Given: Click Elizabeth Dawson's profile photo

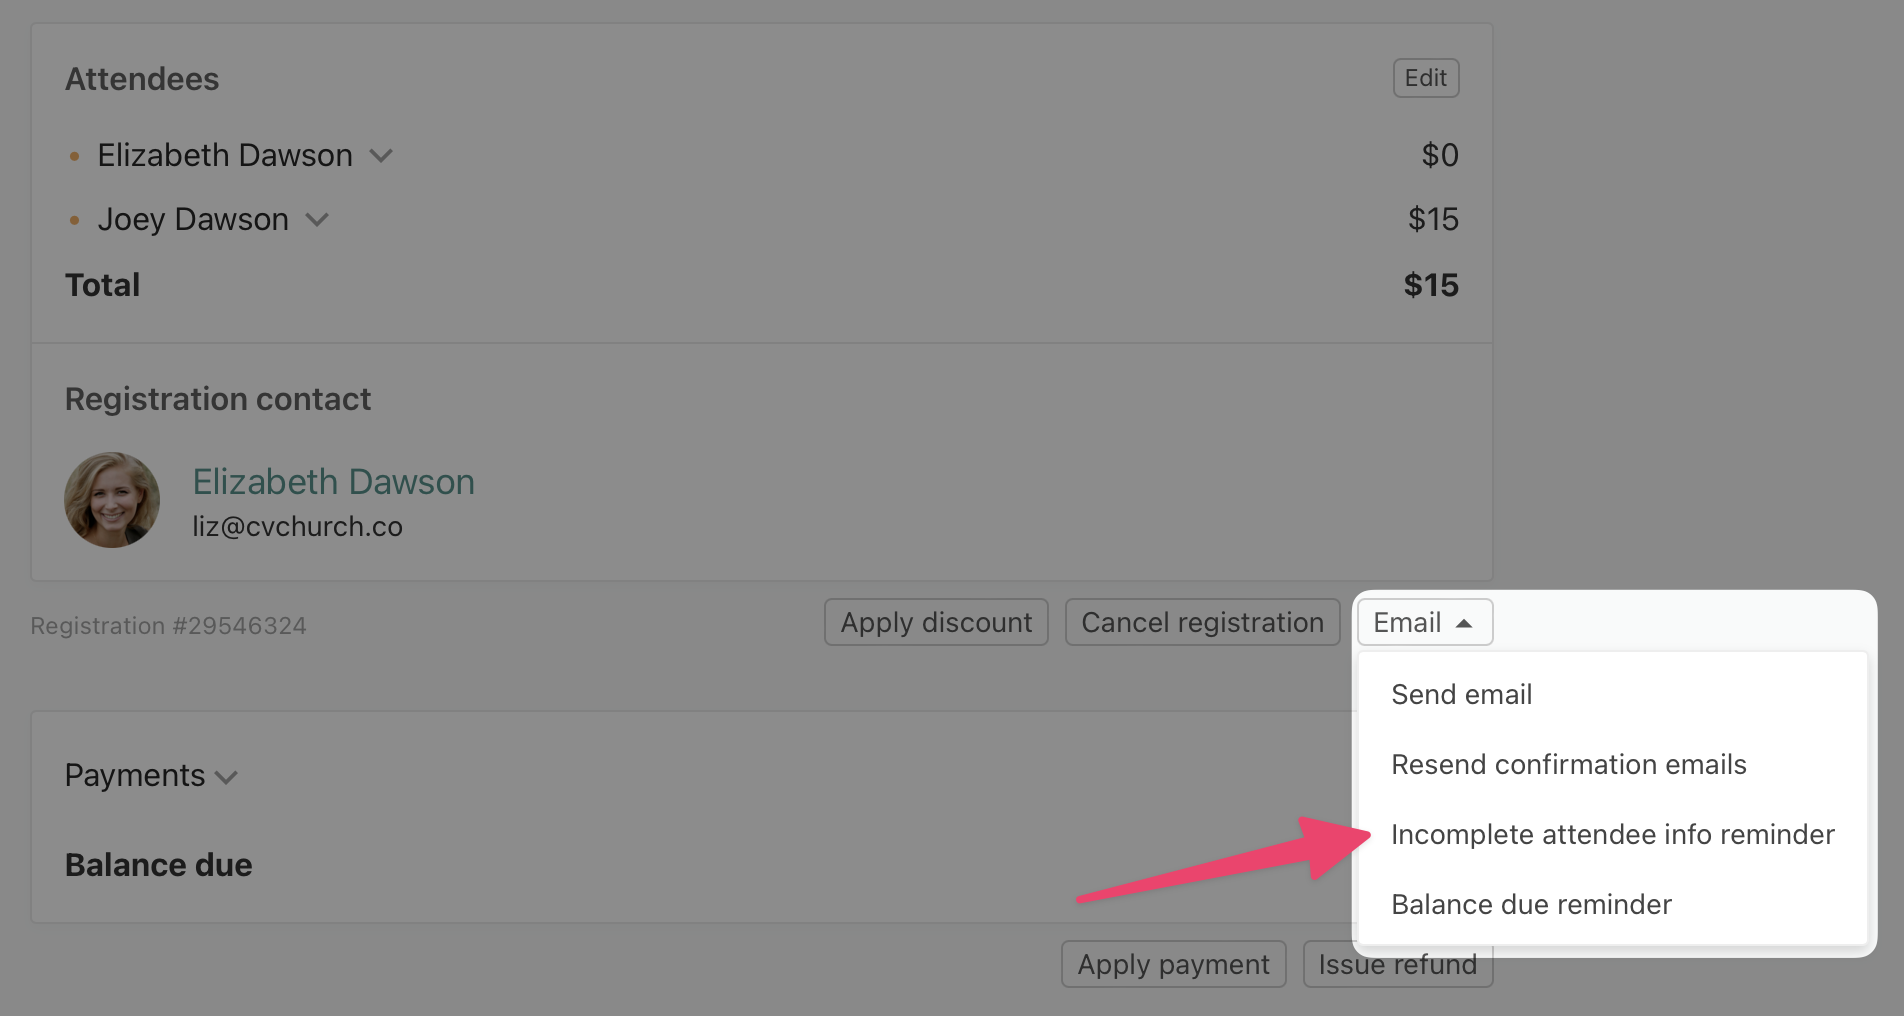Looking at the screenshot, I should click(x=112, y=500).
